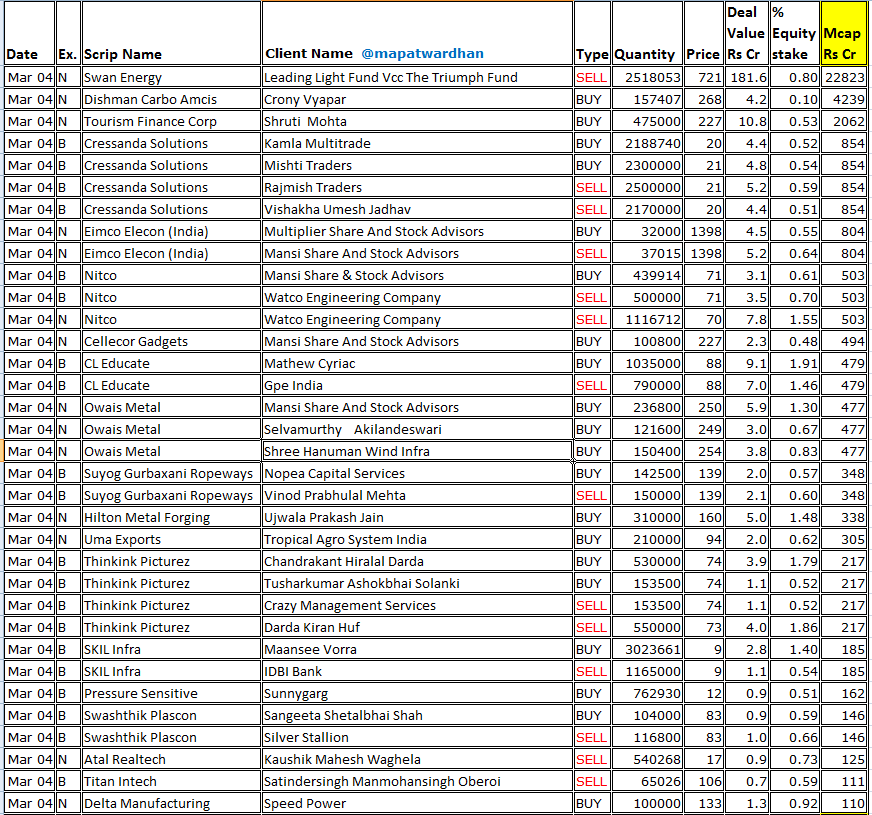This screenshot has width=872, height=815.
Task: Select the Mcap value 2062
Action: coord(843,121)
